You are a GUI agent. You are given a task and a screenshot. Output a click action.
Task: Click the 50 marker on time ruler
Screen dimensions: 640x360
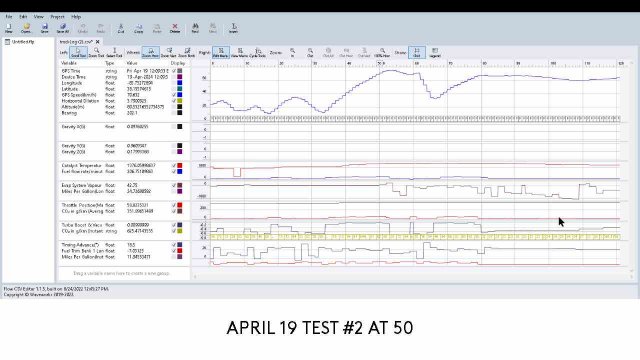(x=380, y=63)
